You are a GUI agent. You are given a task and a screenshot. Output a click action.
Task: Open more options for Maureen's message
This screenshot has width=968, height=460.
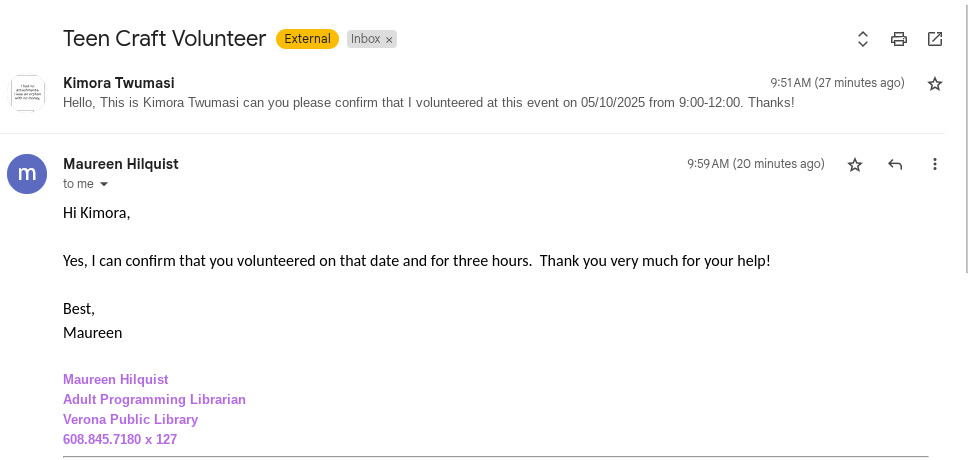[935, 164]
